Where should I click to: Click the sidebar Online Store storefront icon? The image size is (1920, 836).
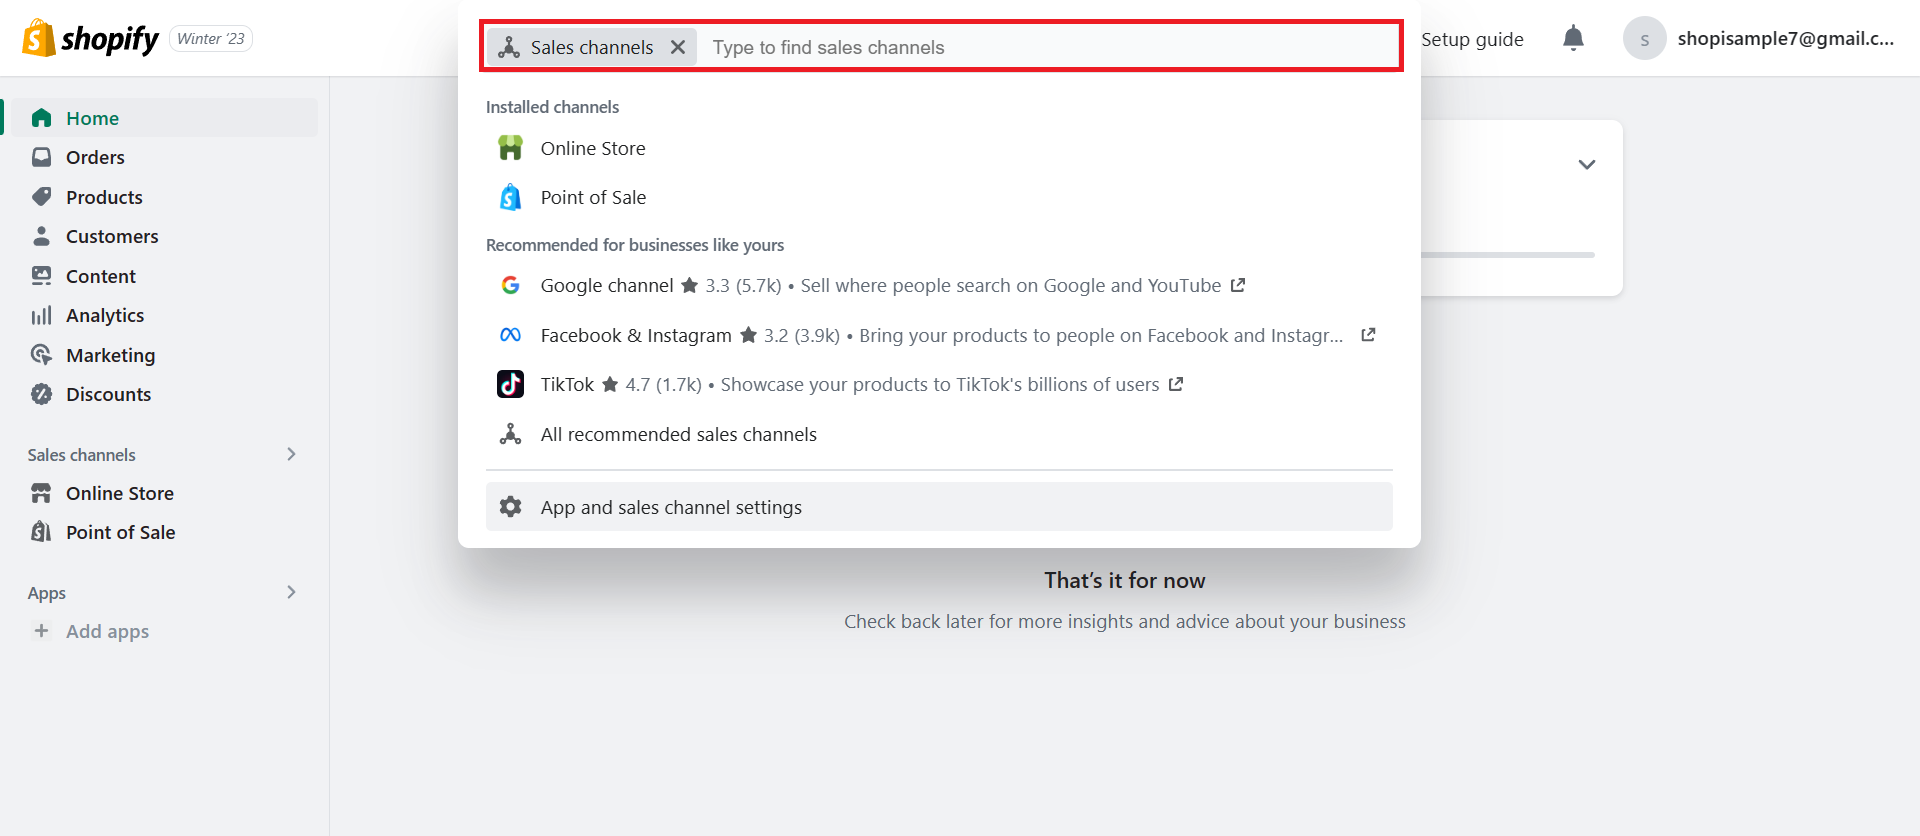[41, 493]
